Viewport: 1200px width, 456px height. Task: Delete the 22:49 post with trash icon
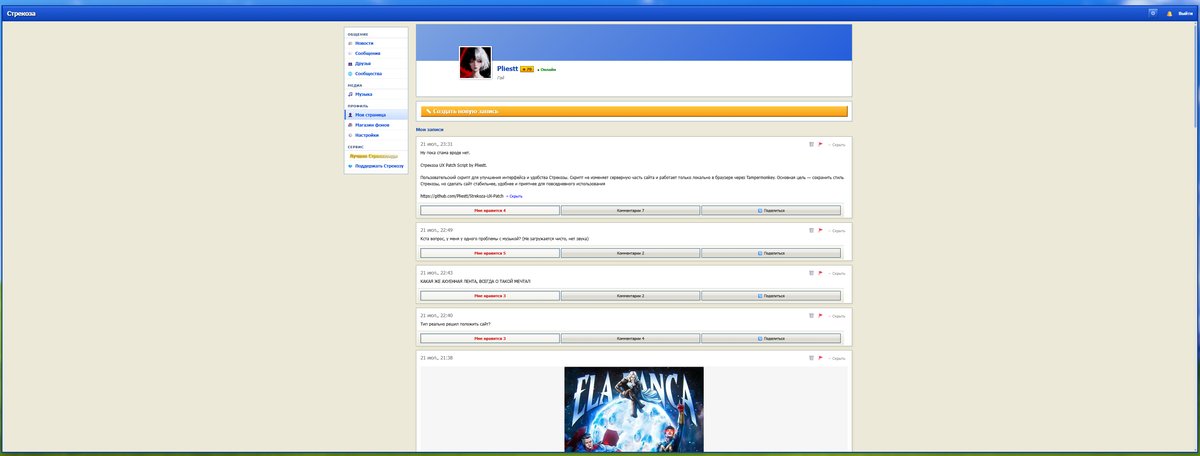tap(811, 230)
